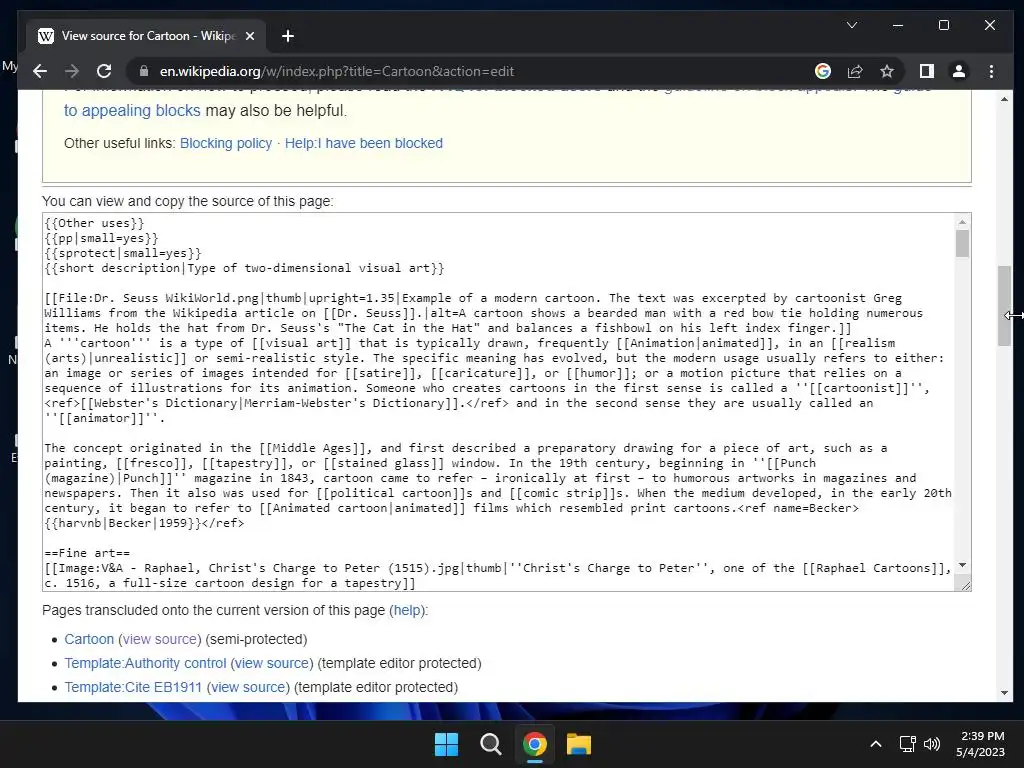The width and height of the screenshot is (1024, 768).
Task: Open Windows taskbar search
Action: [490, 744]
